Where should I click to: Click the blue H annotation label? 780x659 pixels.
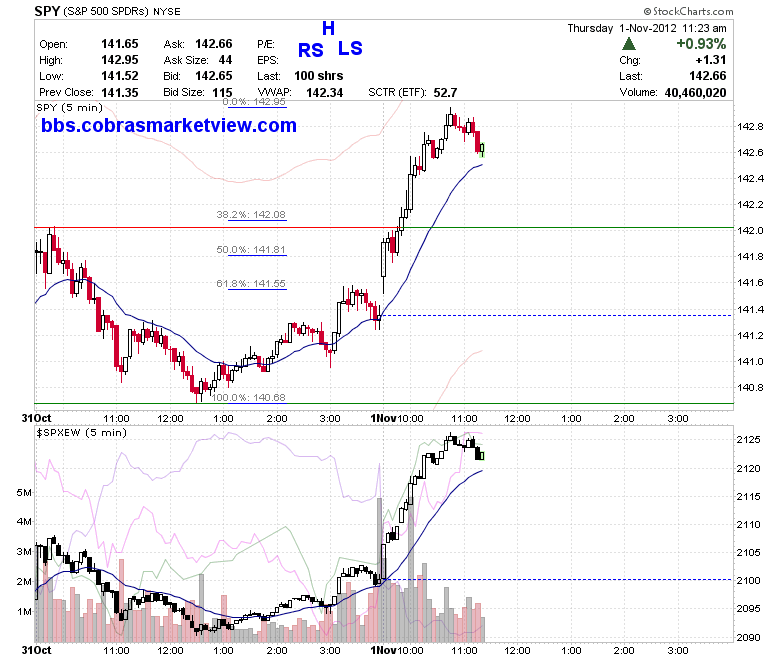coord(328,28)
